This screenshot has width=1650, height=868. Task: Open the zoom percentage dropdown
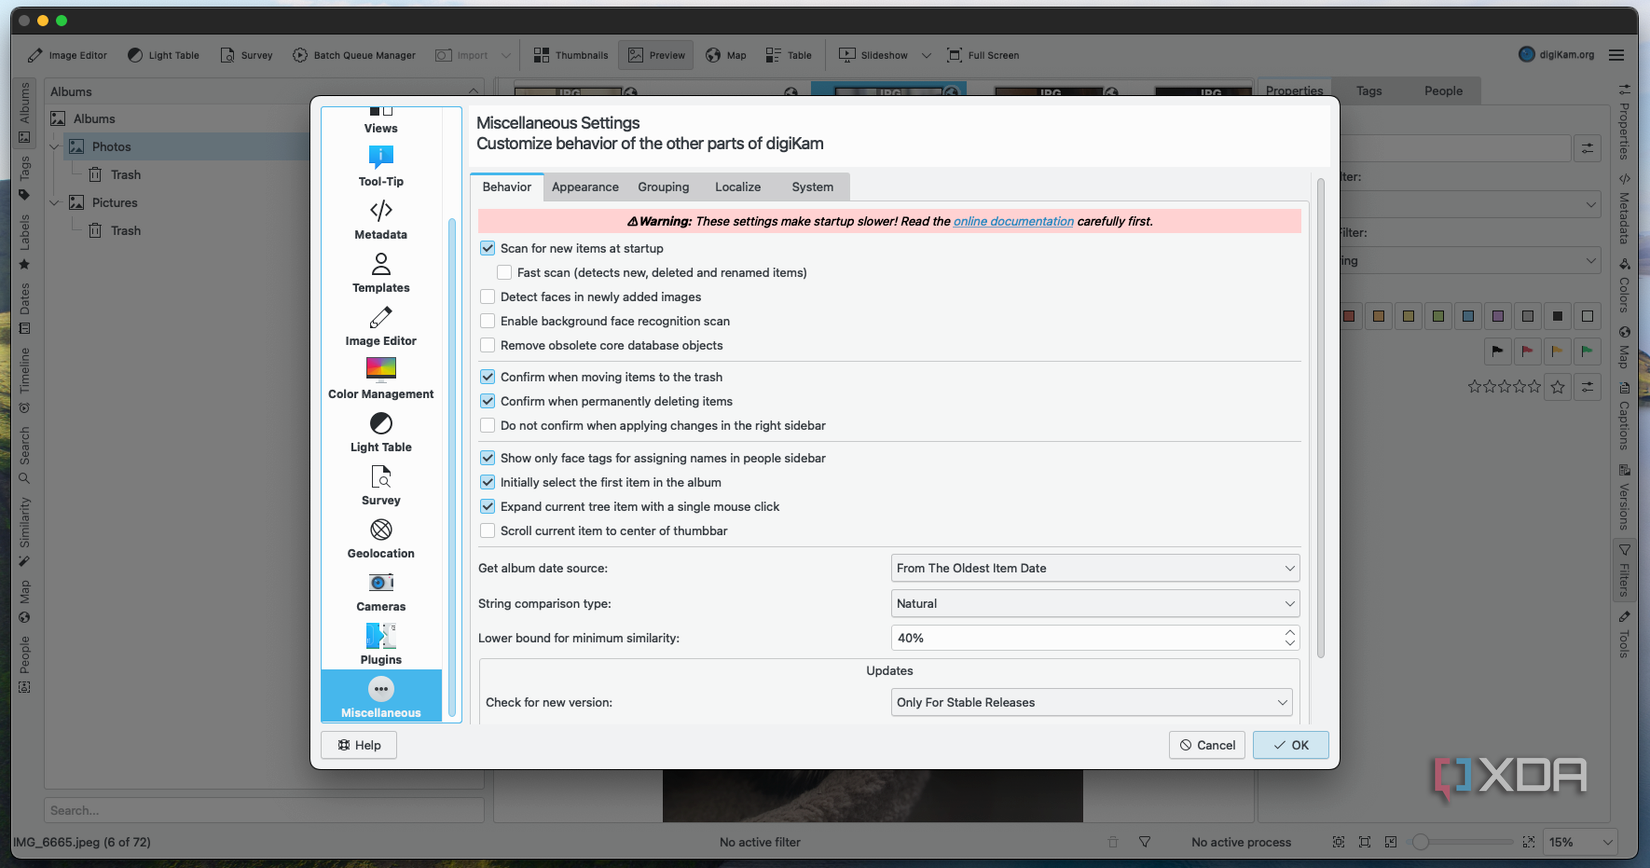1581,842
